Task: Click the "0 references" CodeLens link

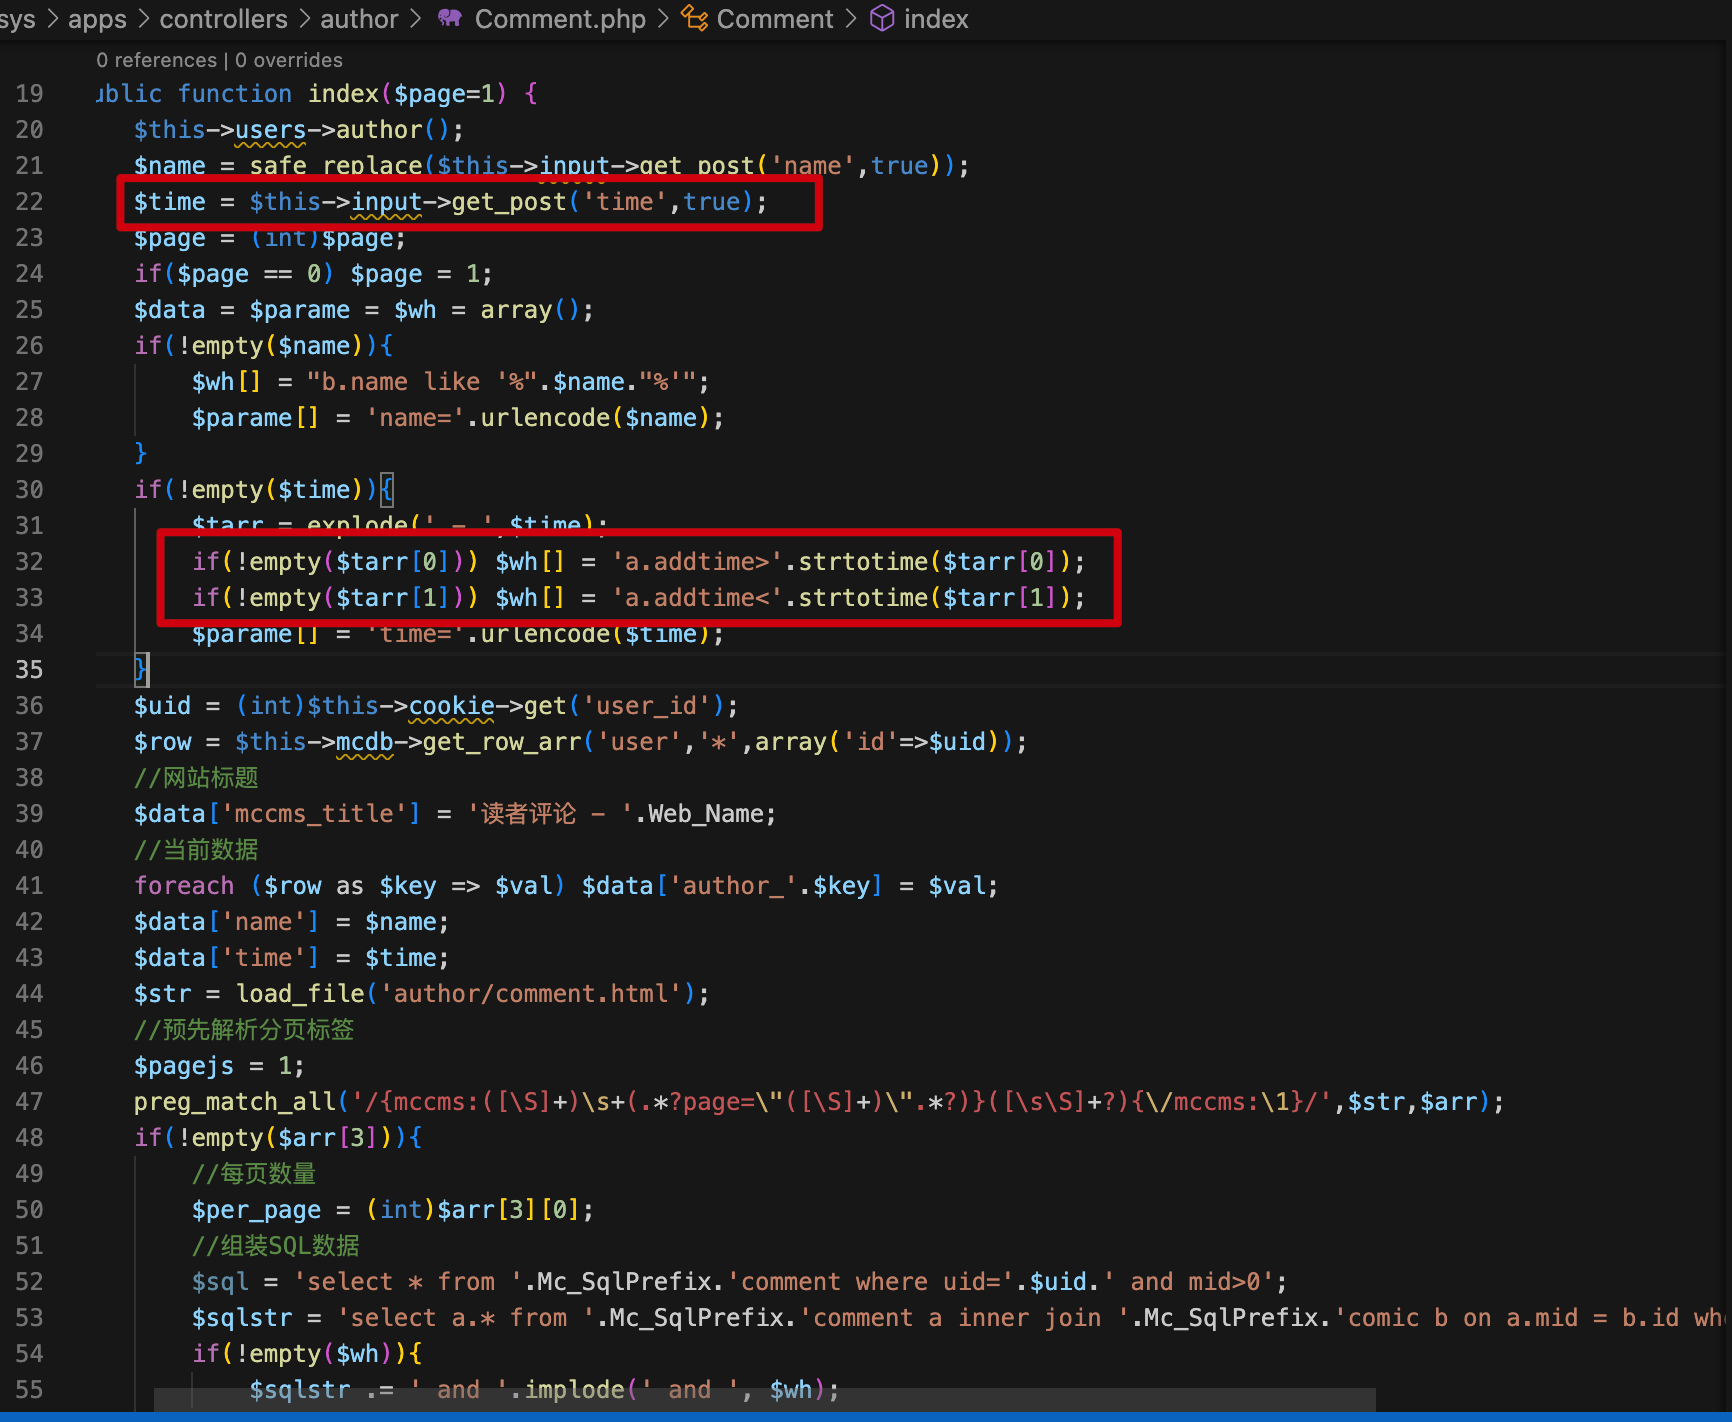Action: (x=156, y=60)
